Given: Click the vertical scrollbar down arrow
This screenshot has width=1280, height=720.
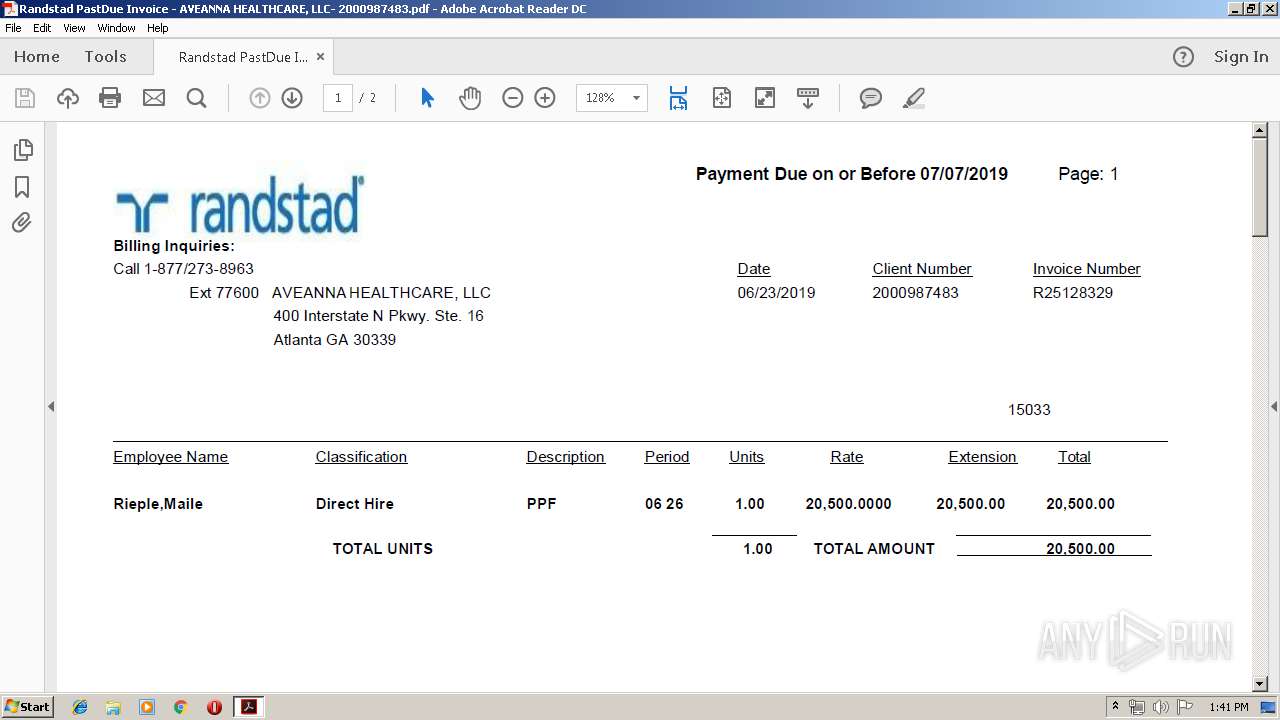Looking at the screenshot, I should 1260,684.
